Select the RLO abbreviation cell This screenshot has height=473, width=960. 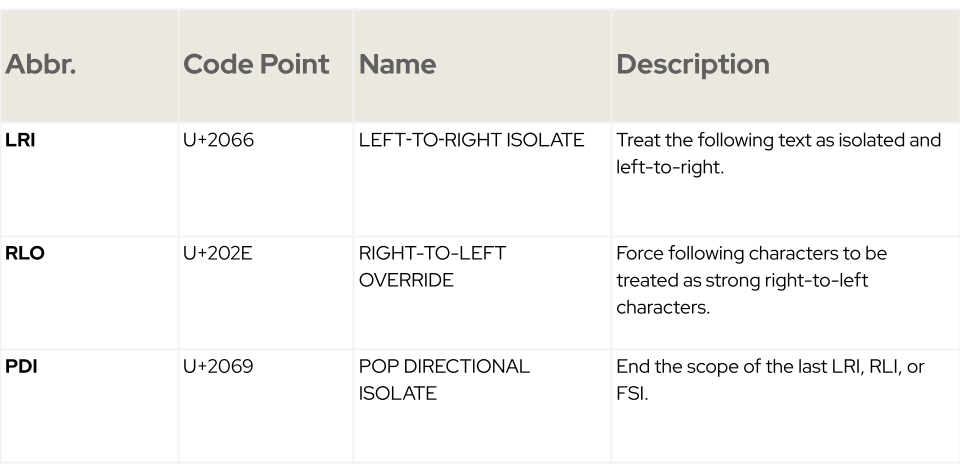(24, 253)
